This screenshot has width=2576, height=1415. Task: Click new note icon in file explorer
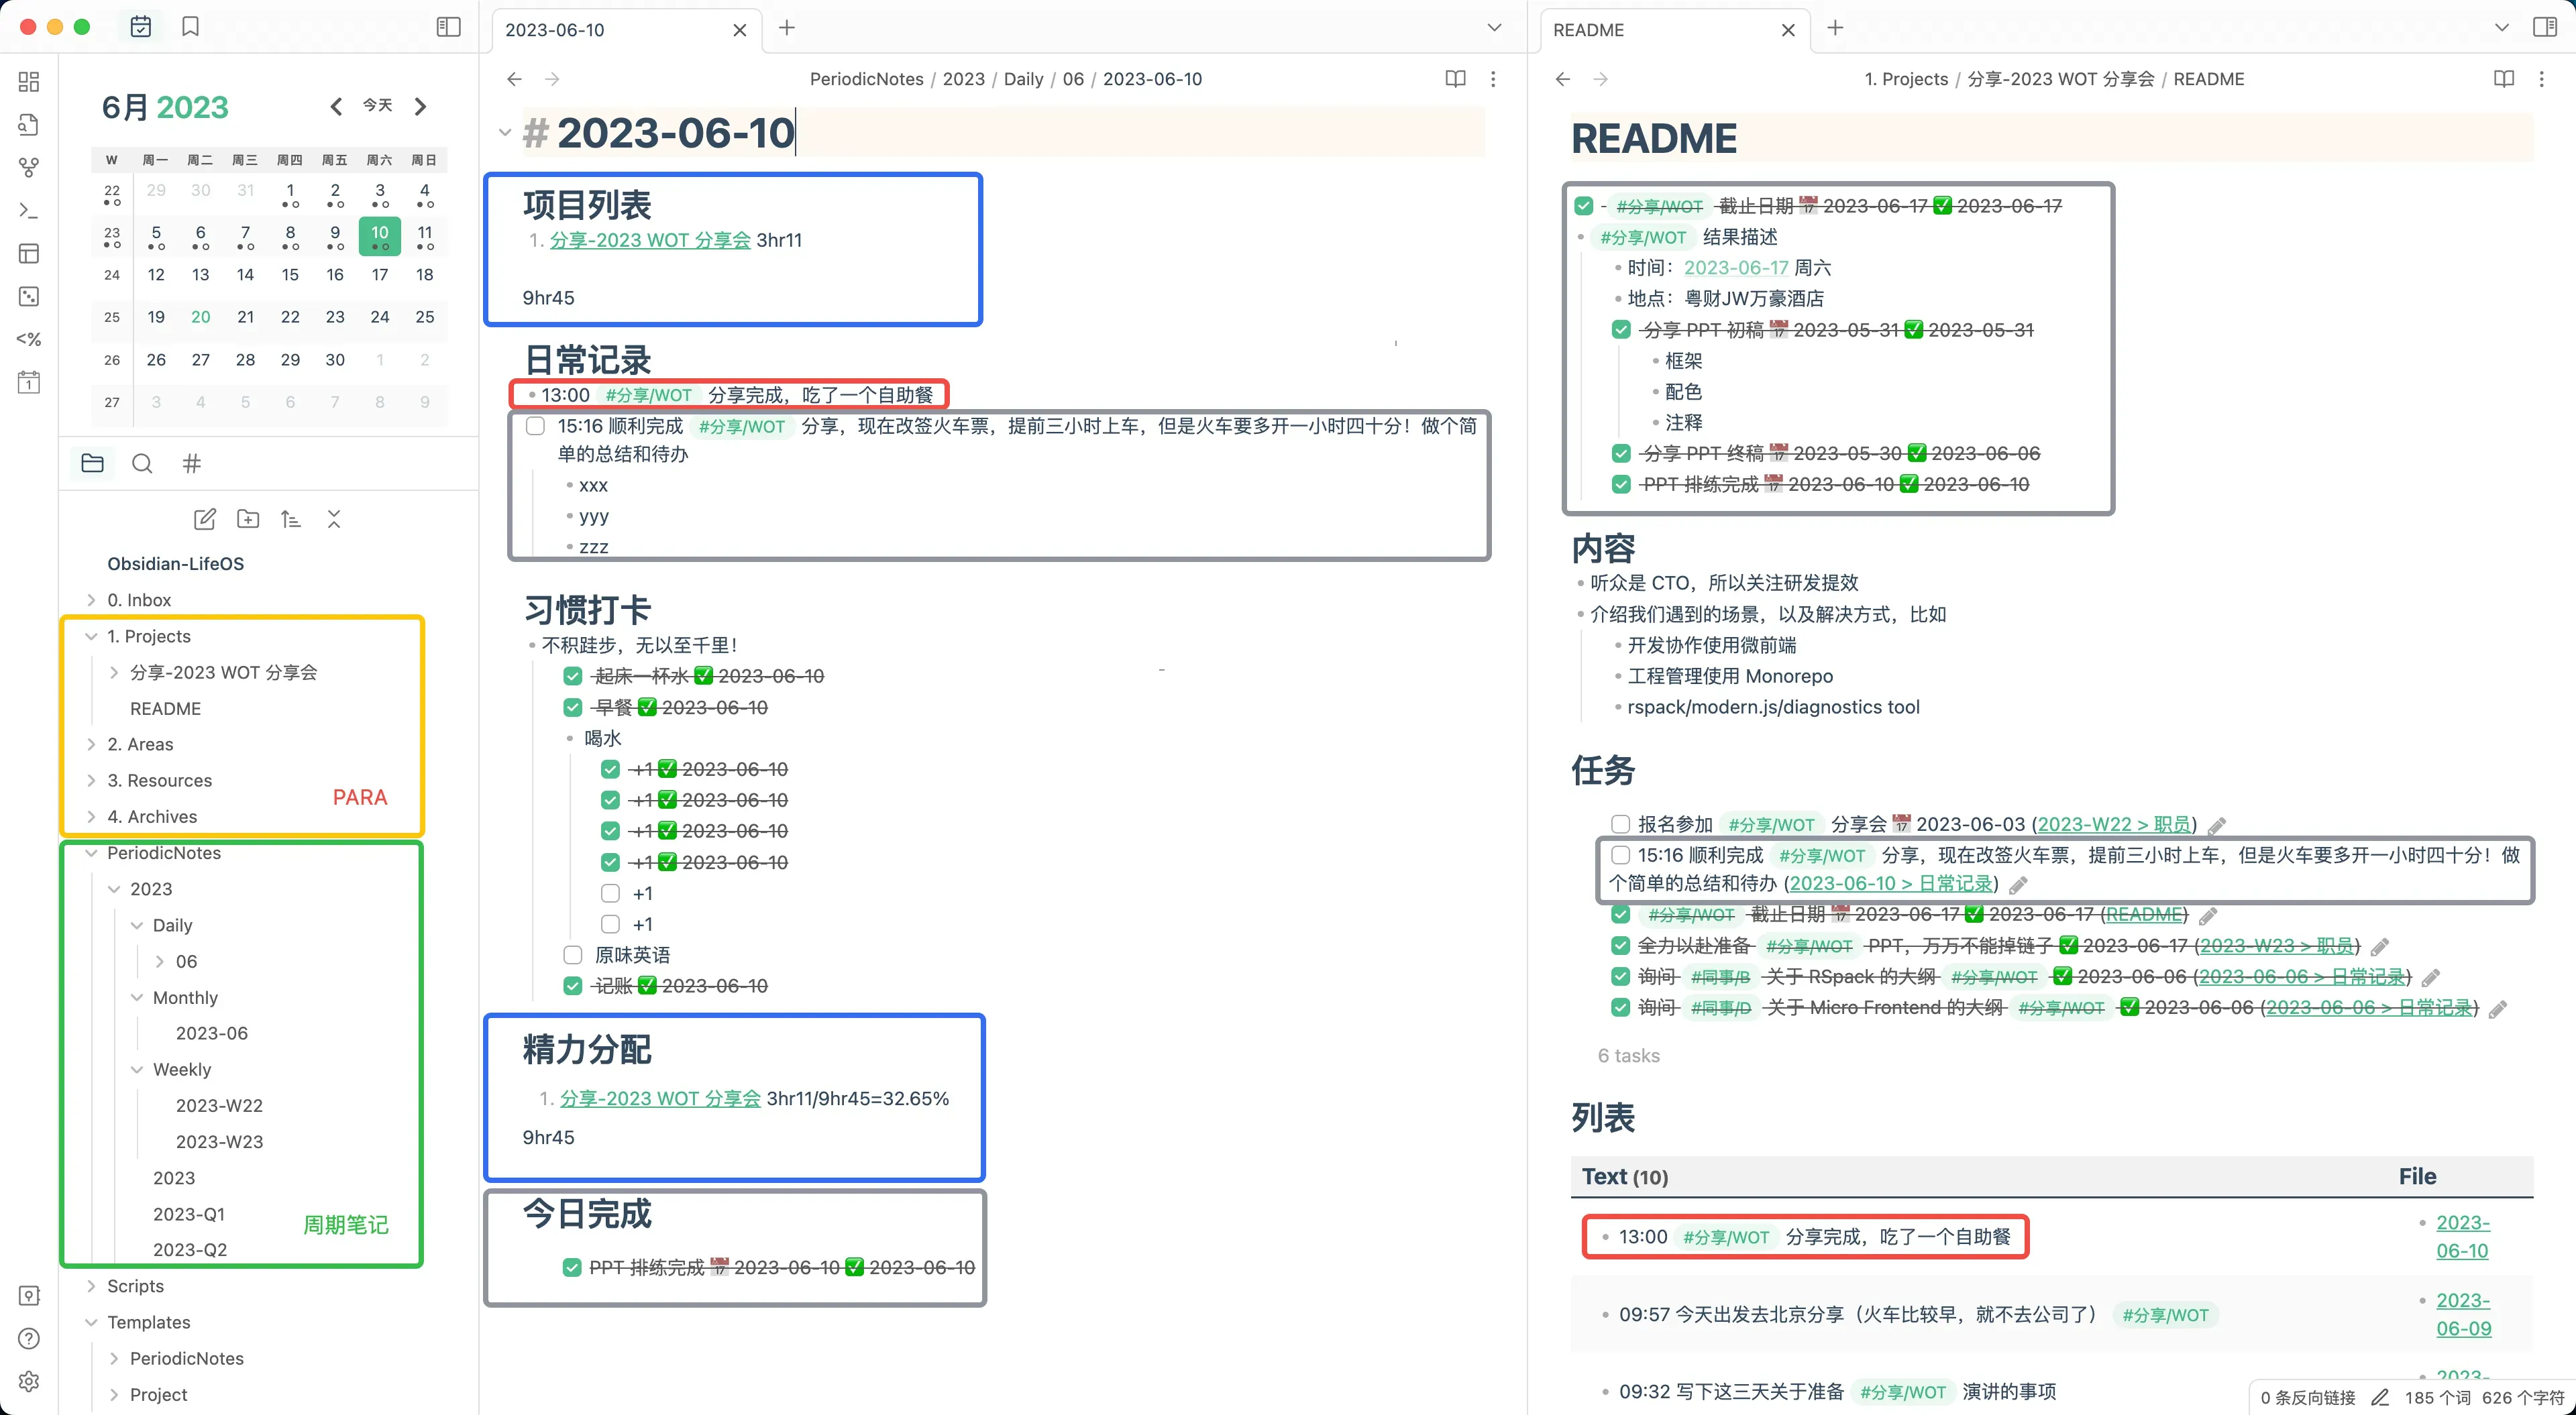(x=204, y=519)
